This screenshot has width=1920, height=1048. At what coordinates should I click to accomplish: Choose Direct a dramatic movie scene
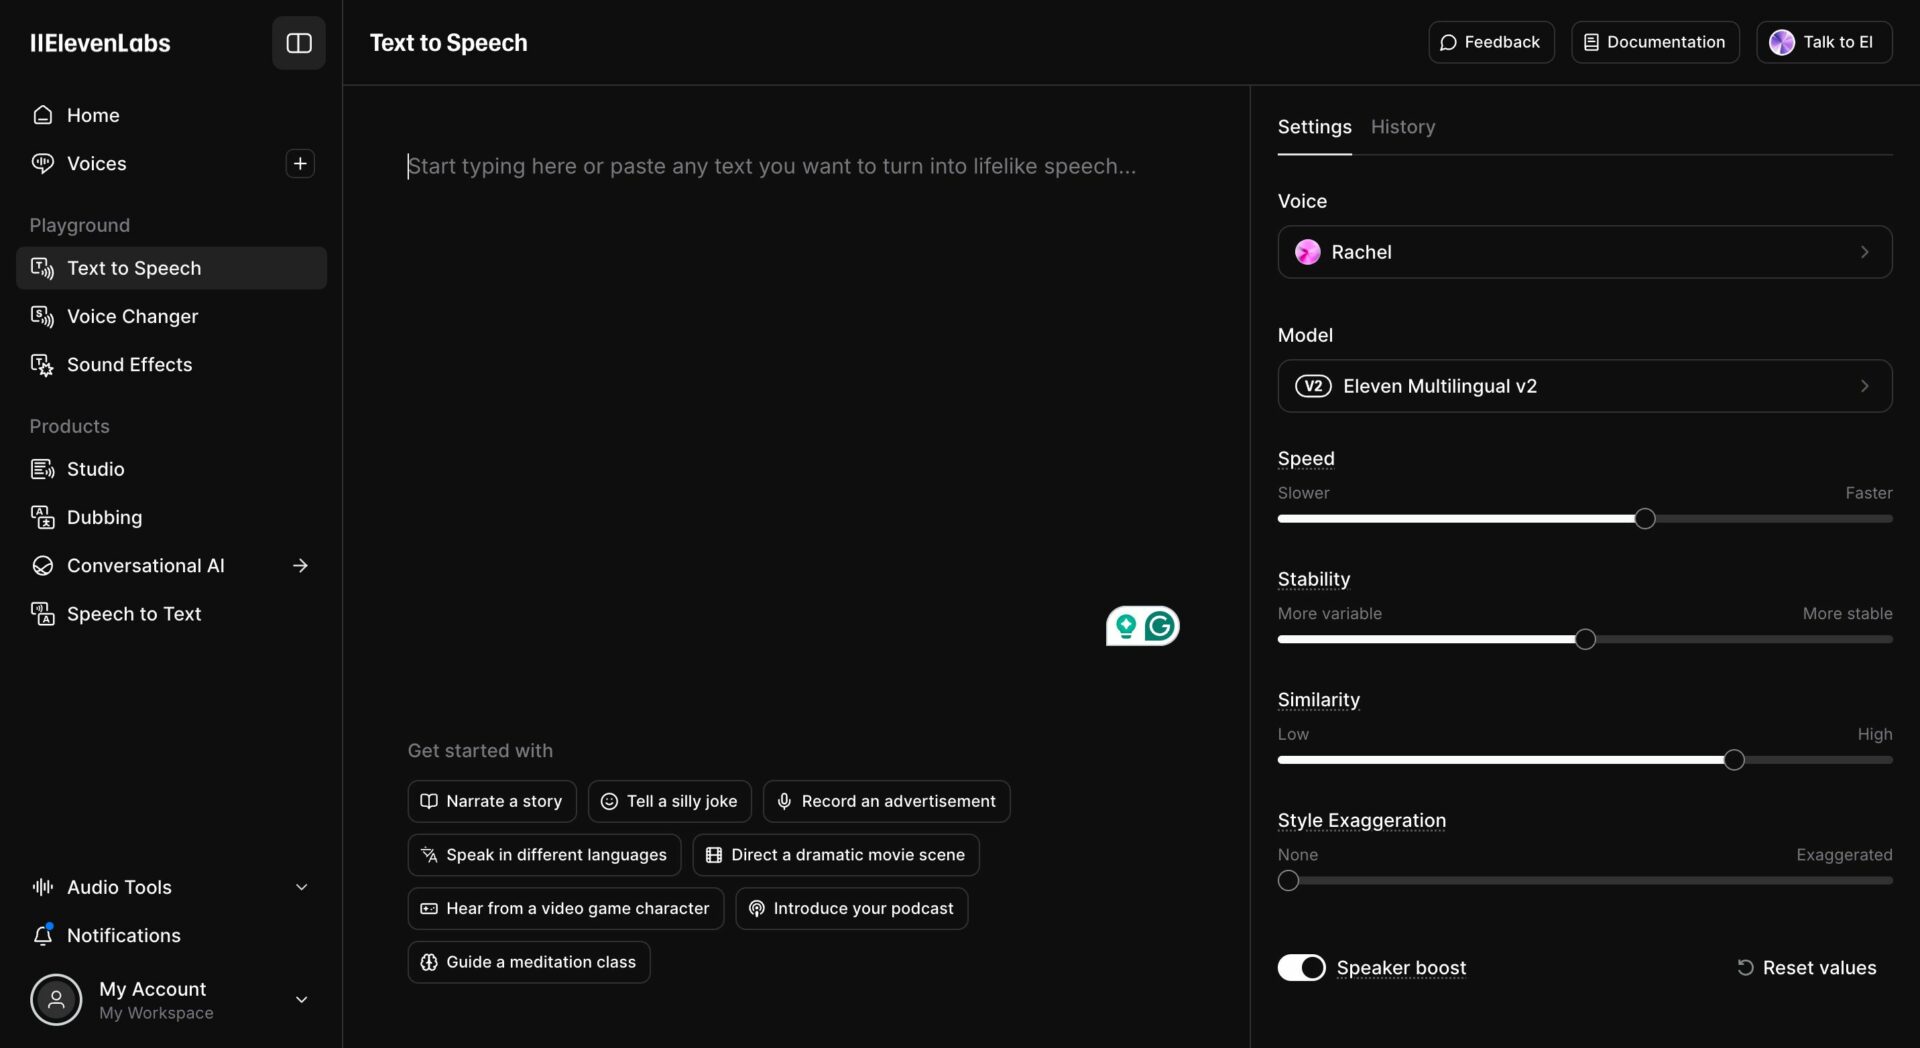pyautogui.click(x=836, y=855)
